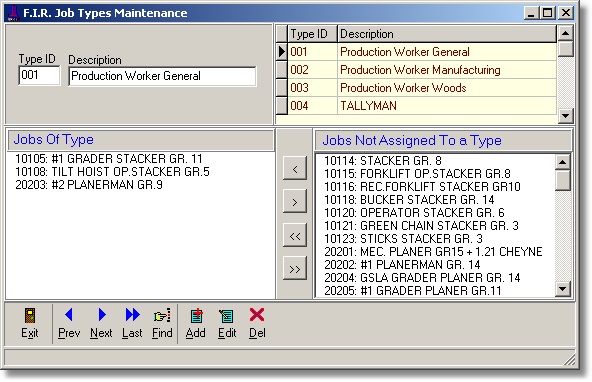Add a new job type
592x382 pixels.
pyautogui.click(x=196, y=323)
